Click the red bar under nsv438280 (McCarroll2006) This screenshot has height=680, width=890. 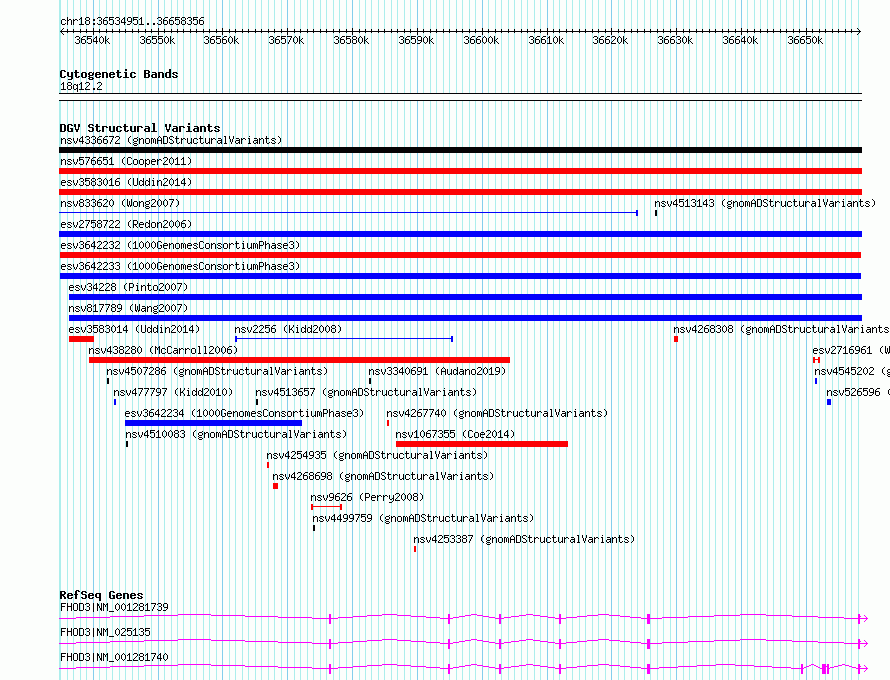point(299,360)
